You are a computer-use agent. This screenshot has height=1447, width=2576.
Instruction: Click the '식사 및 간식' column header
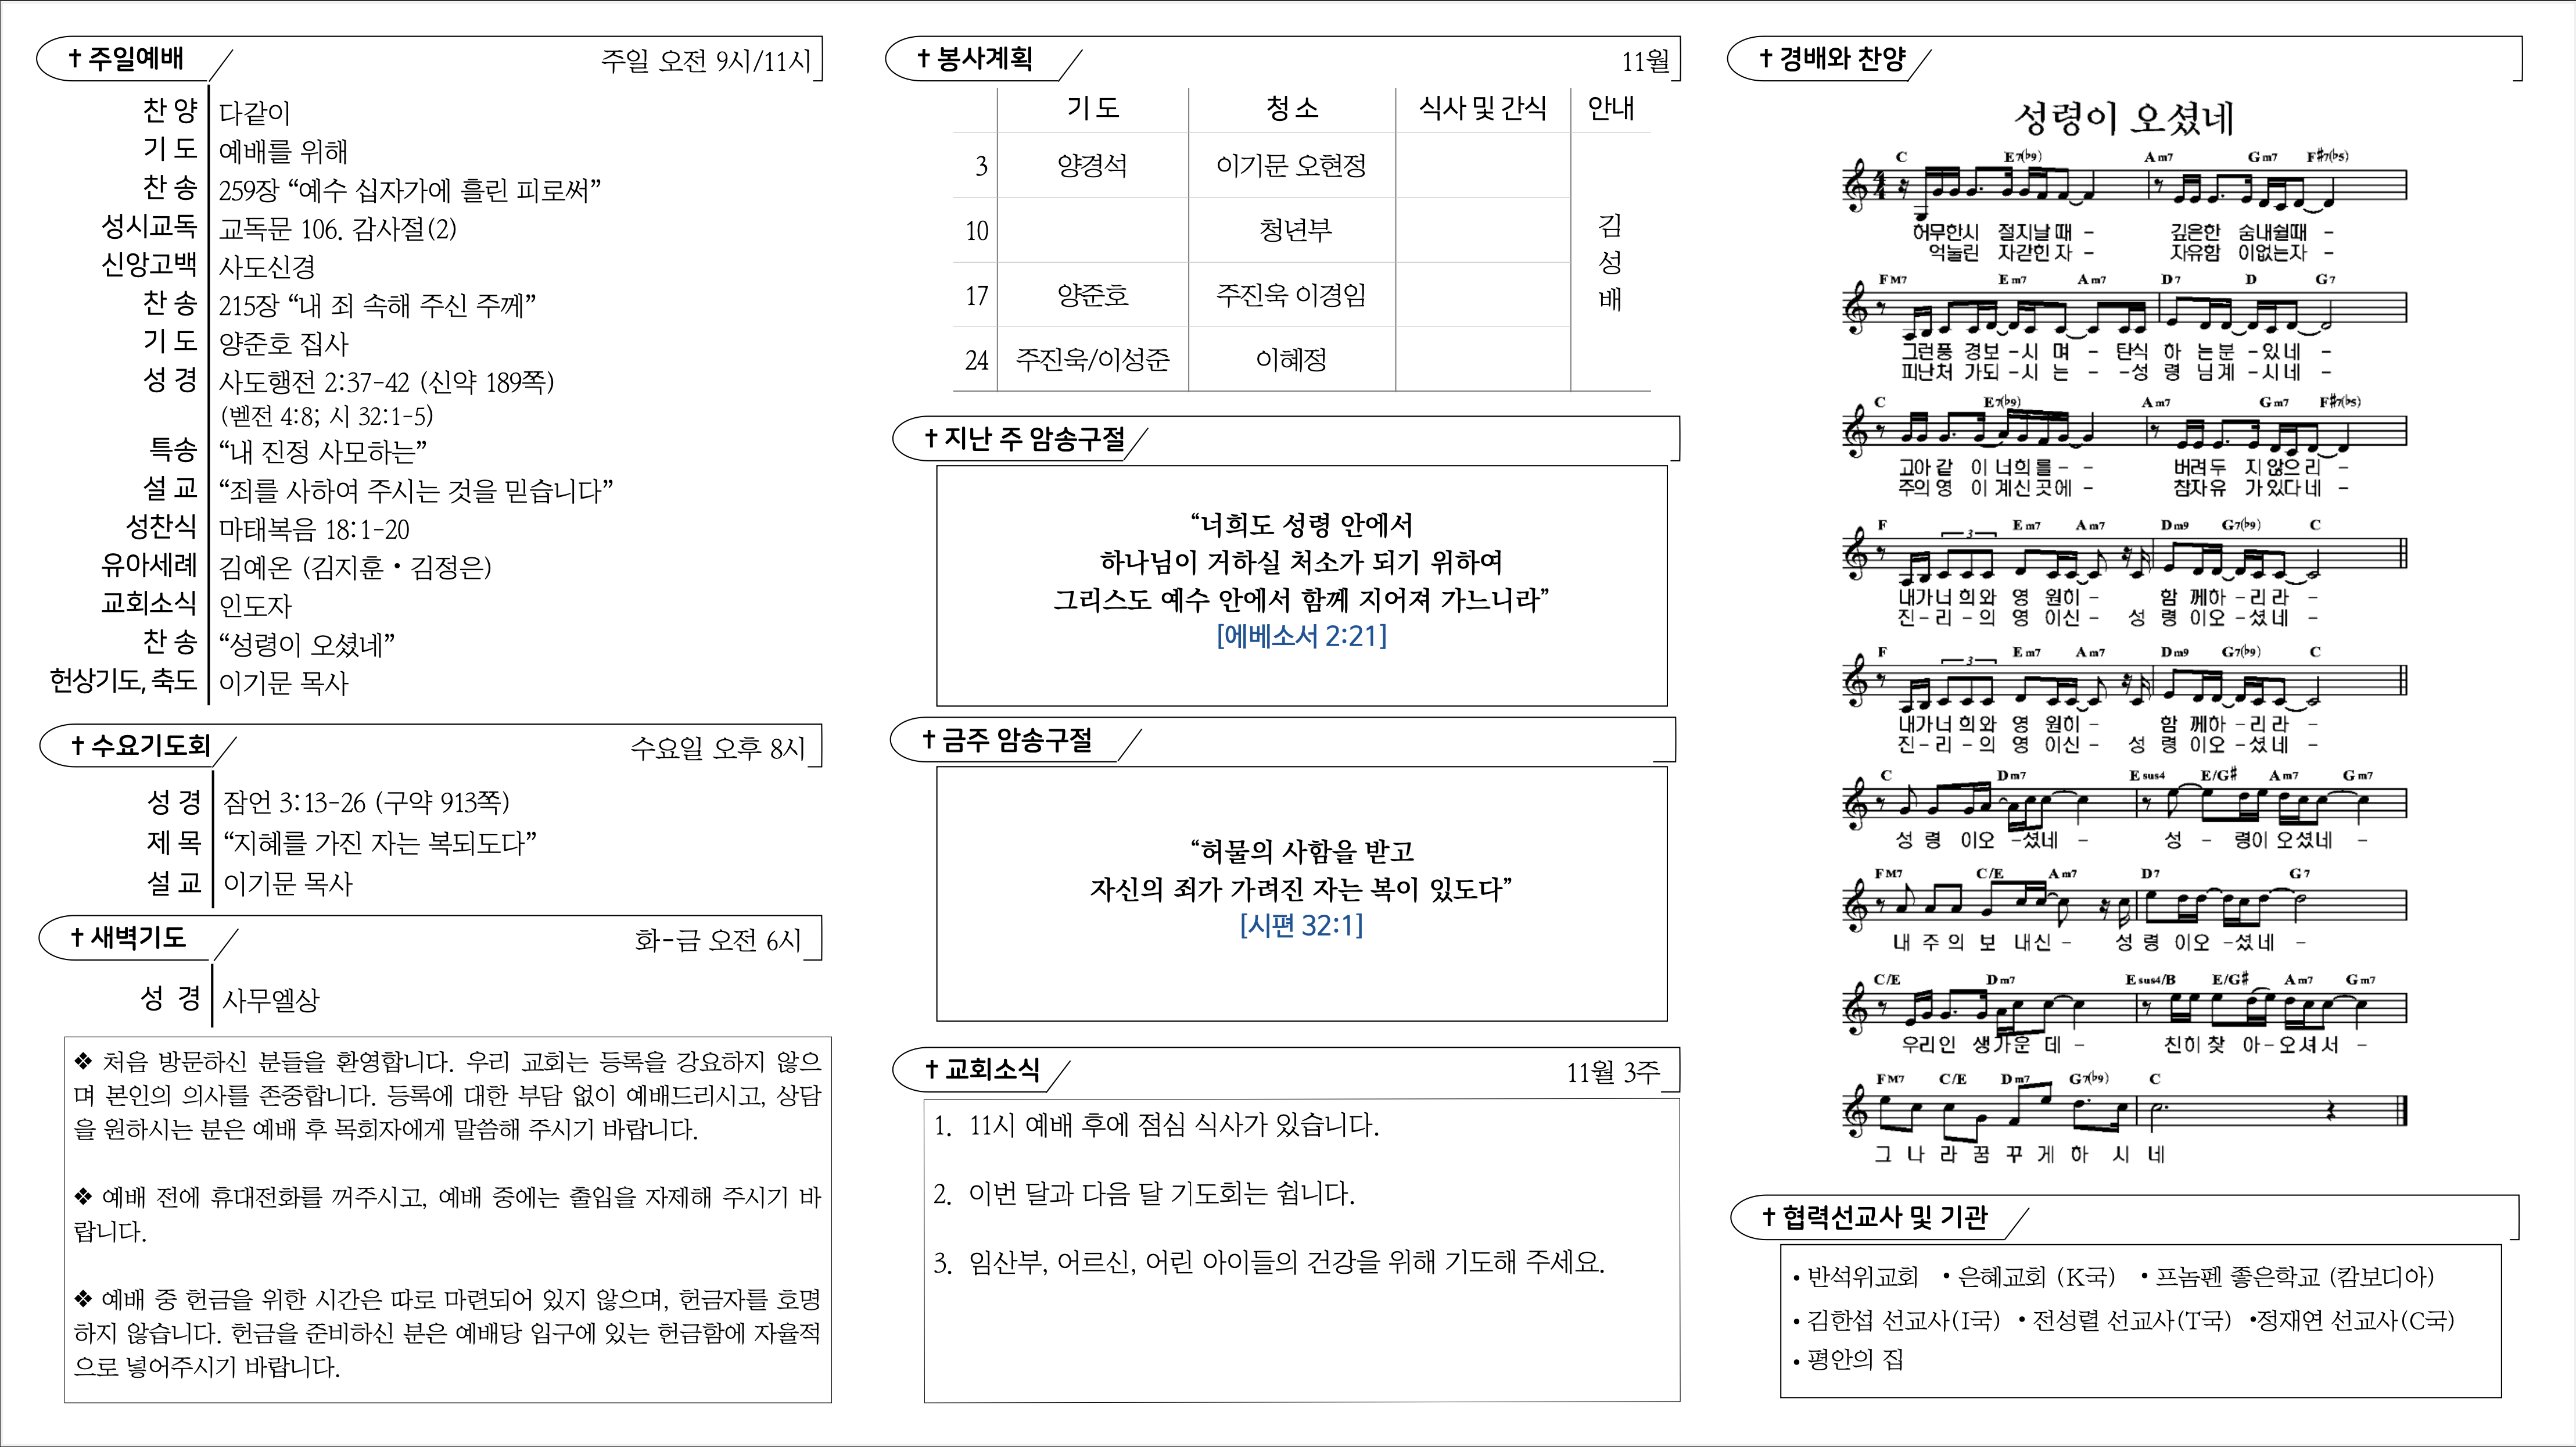pyautogui.click(x=1482, y=108)
